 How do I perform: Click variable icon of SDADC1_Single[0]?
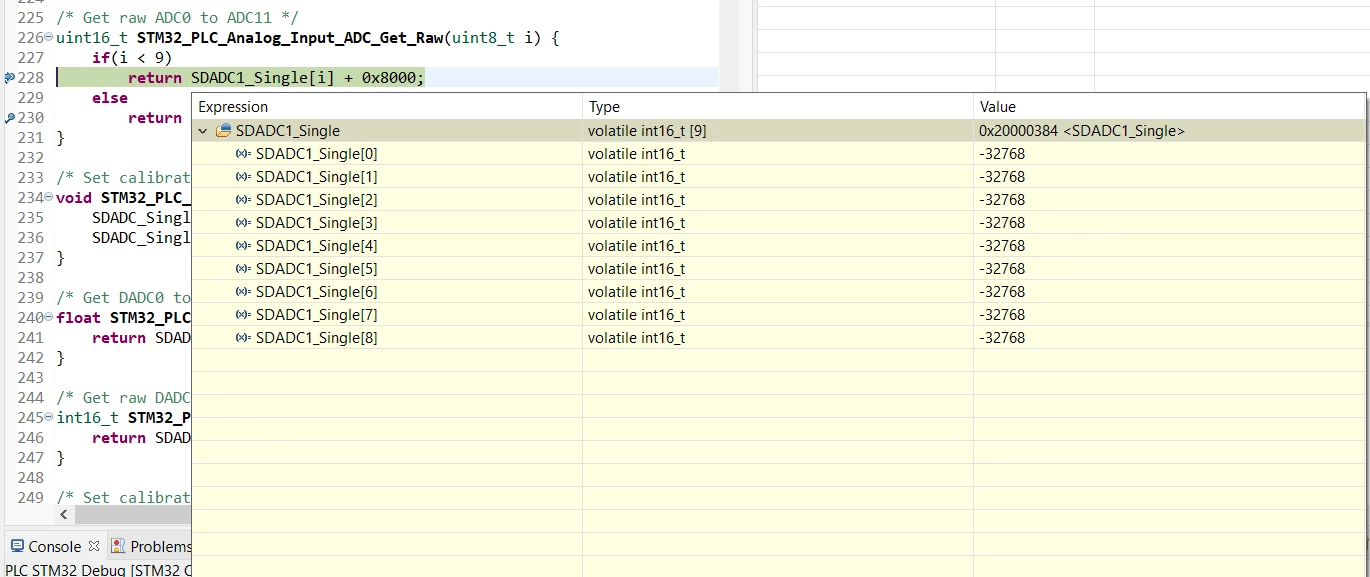243,154
